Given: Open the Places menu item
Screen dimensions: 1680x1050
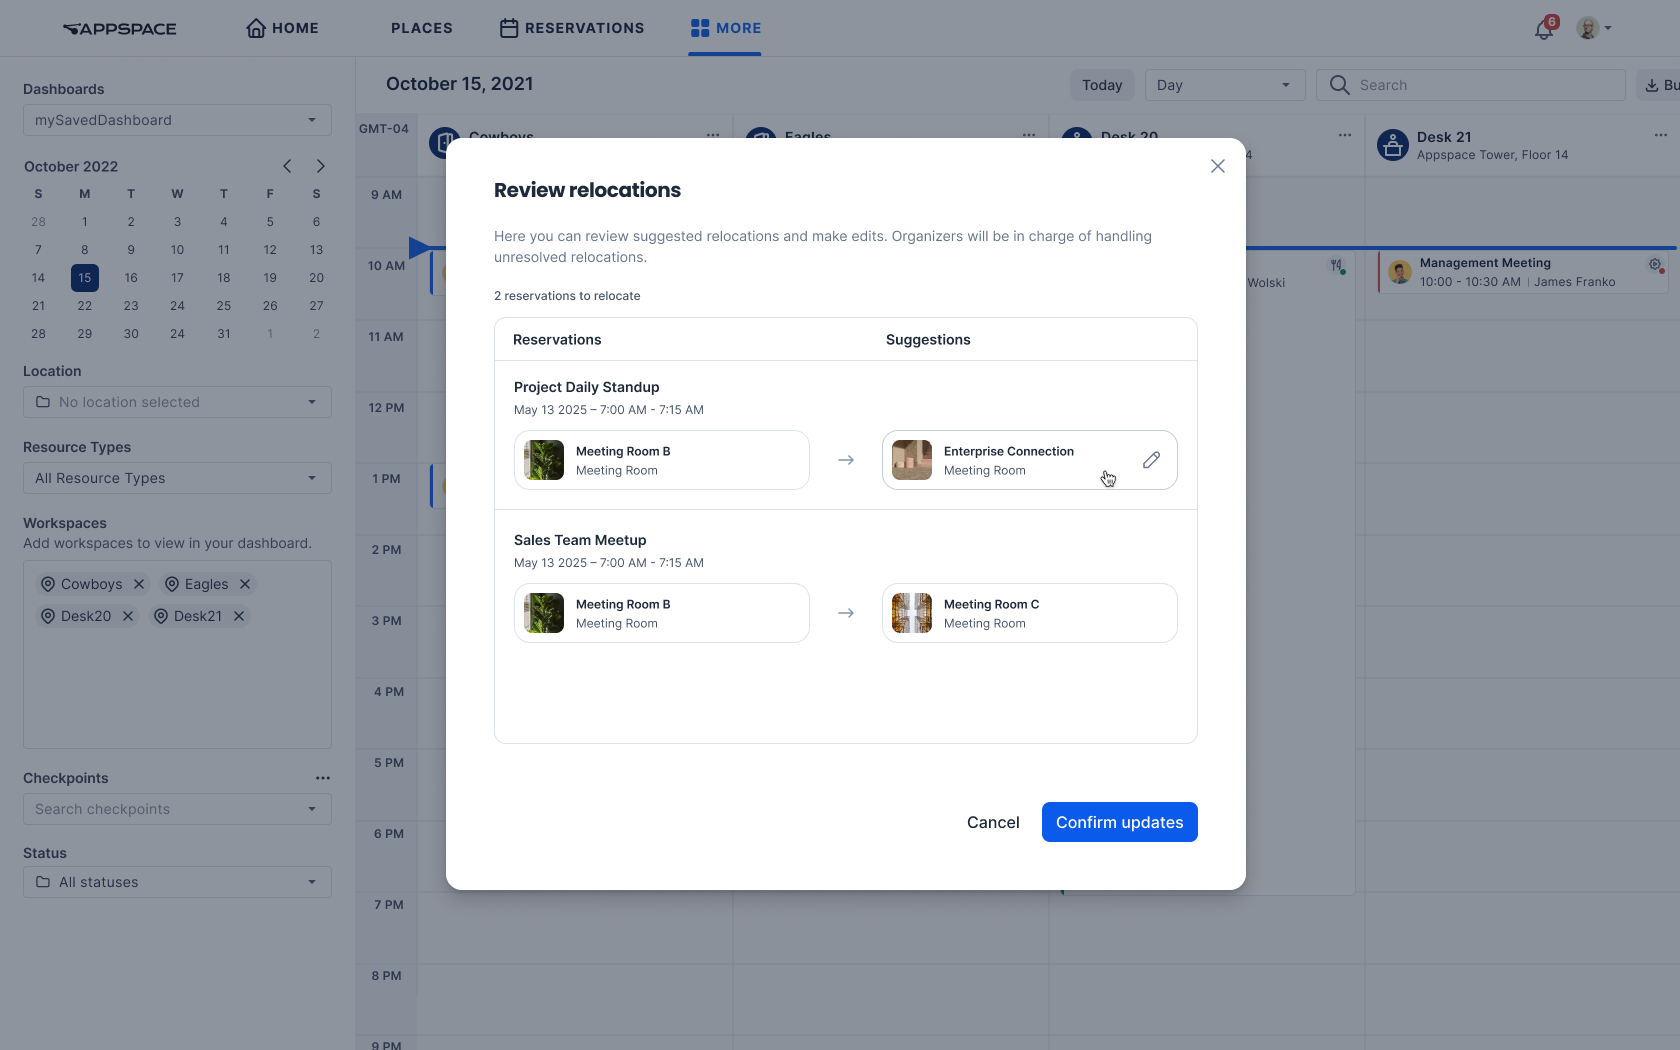Looking at the screenshot, I should 421,28.
